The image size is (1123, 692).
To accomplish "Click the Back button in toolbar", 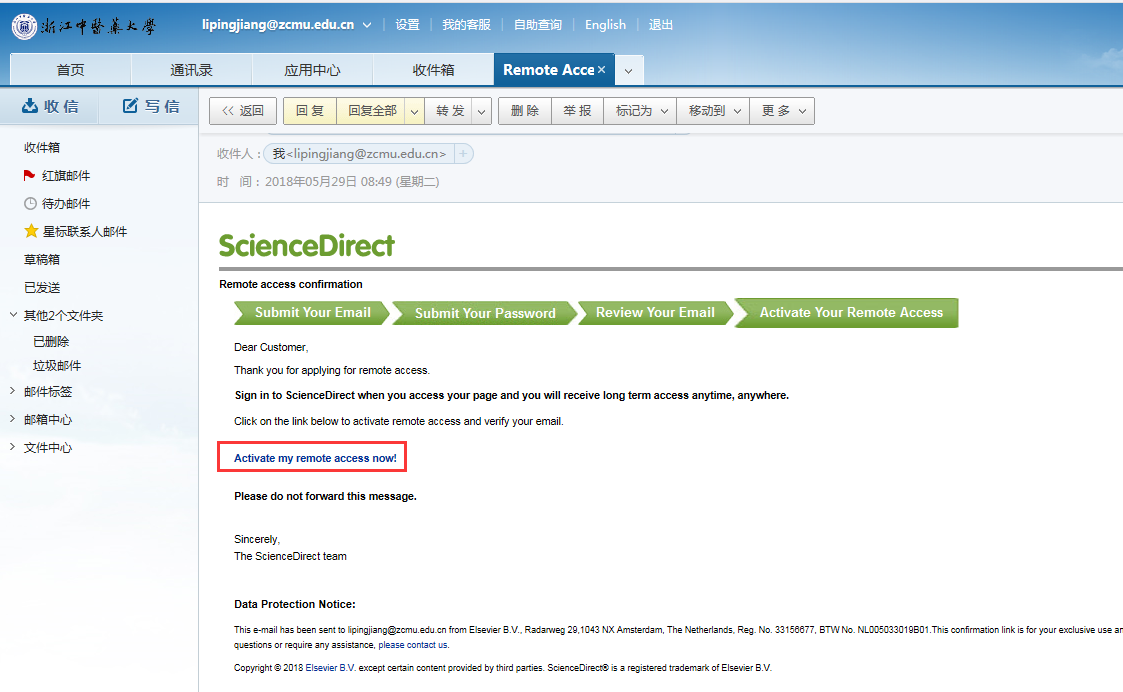I will (243, 111).
